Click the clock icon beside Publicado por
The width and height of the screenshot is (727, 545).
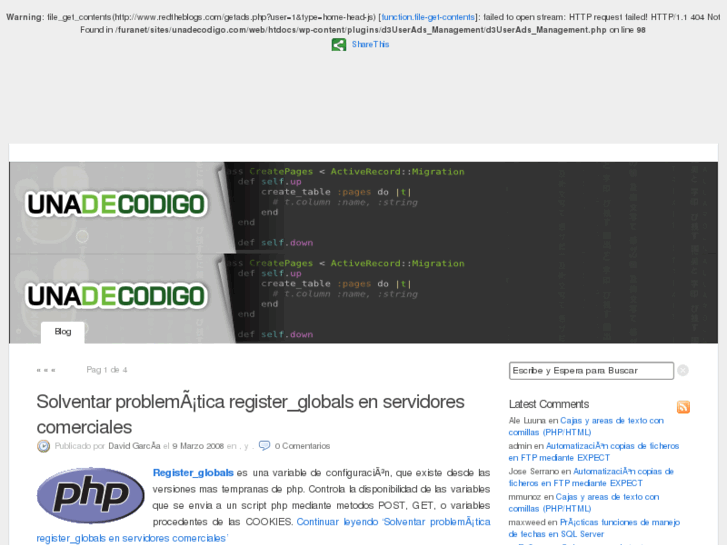coord(43,446)
